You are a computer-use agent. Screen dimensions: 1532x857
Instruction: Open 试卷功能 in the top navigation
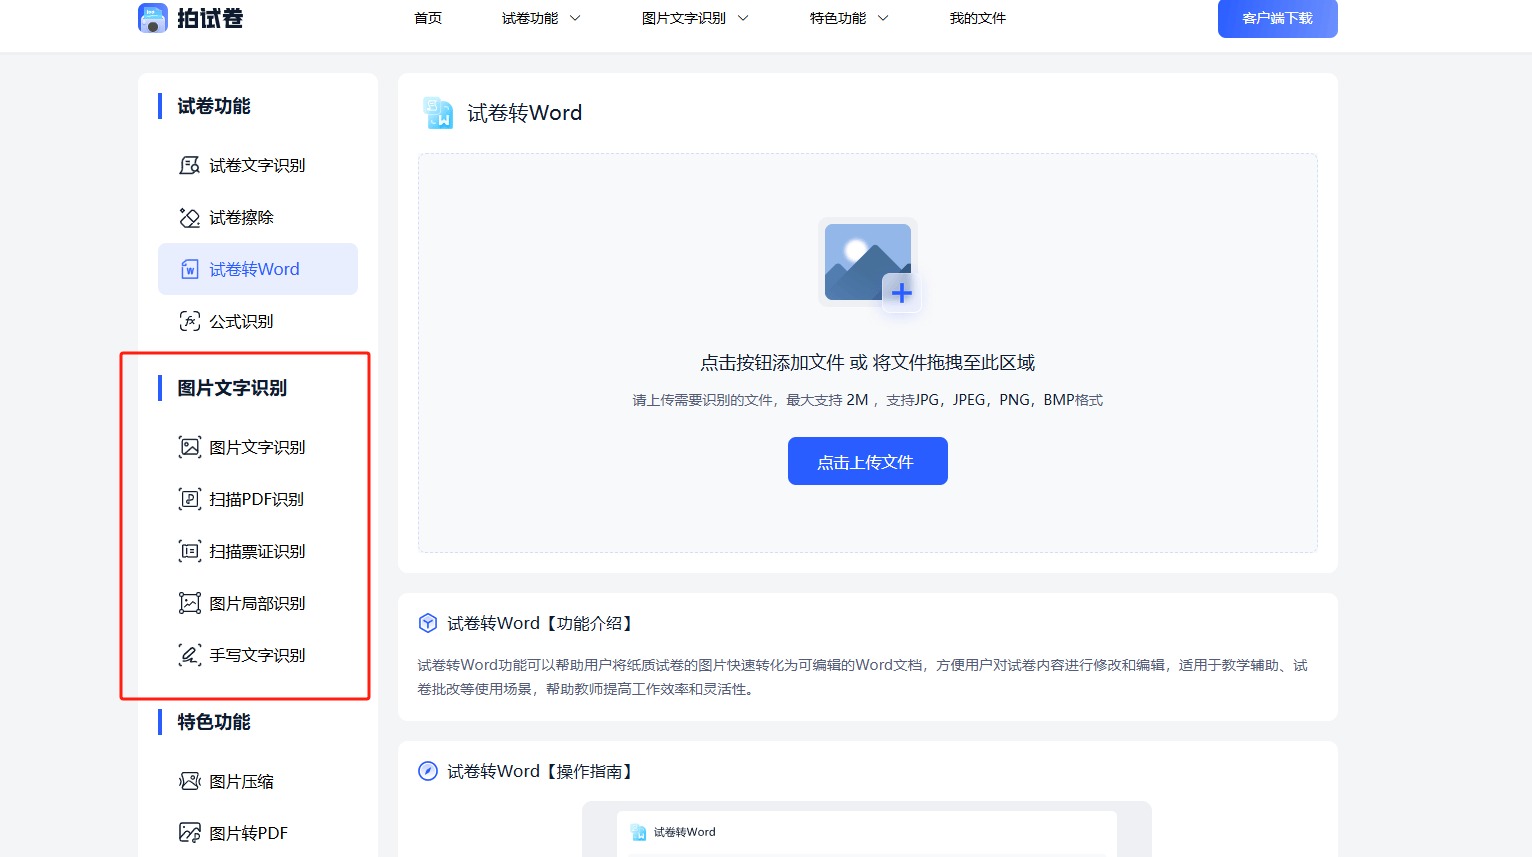530,18
